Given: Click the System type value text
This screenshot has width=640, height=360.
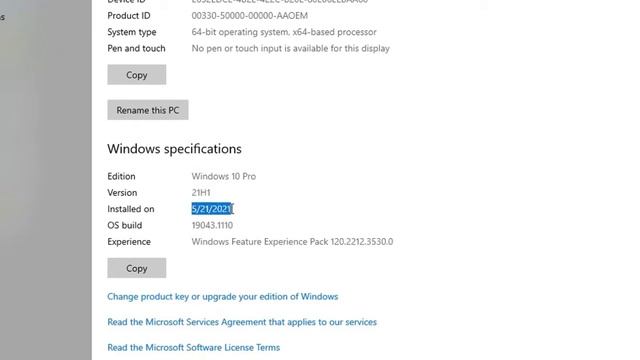Looking at the screenshot, I should point(284,32).
